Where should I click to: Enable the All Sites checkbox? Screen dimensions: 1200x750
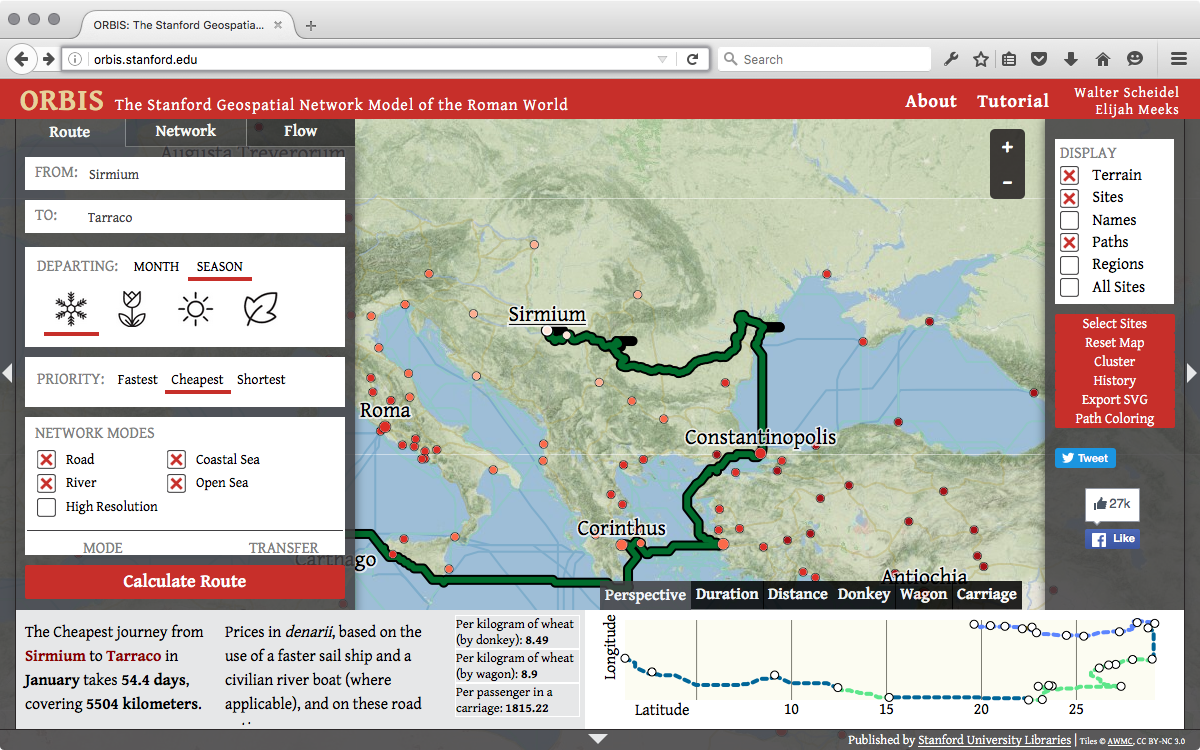pos(1070,287)
